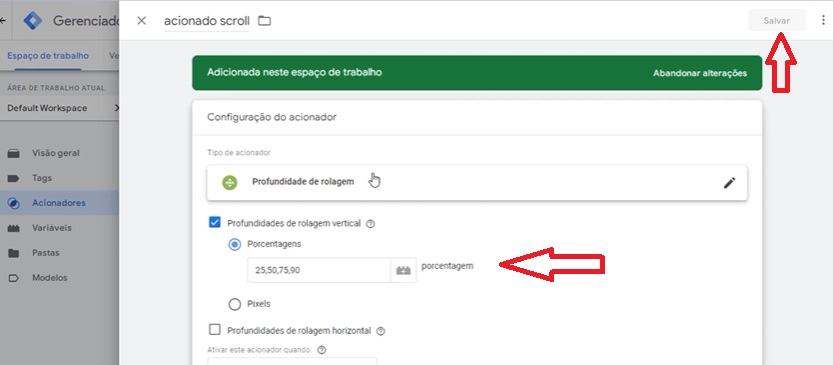Open help for vertical scroll depths

pyautogui.click(x=371, y=224)
